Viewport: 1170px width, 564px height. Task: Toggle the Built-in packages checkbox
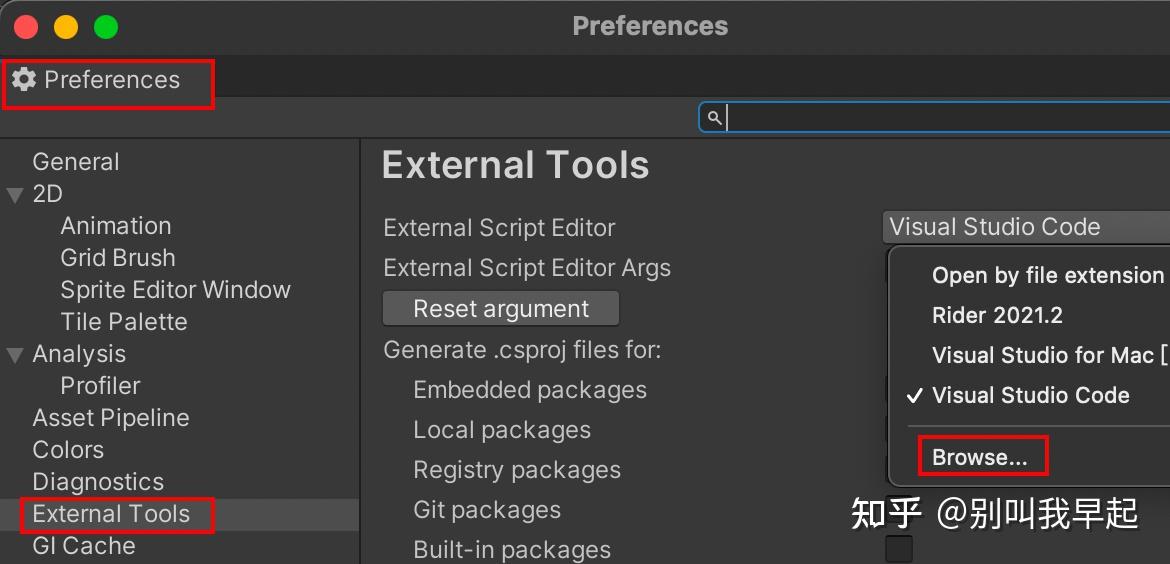pyautogui.click(x=899, y=549)
